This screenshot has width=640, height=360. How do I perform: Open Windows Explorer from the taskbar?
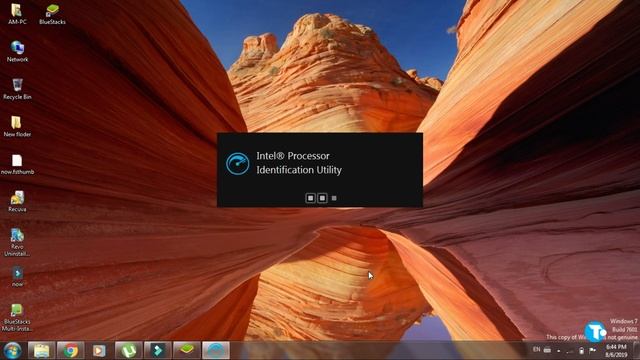pyautogui.click(x=41, y=351)
